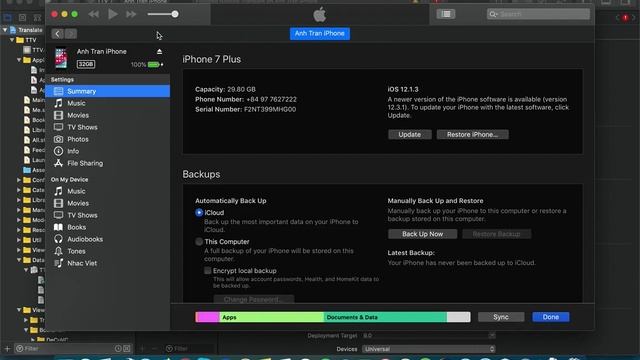The height and width of the screenshot is (360, 640).
Task: Click the pink storage segment
Action: [x=208, y=317]
